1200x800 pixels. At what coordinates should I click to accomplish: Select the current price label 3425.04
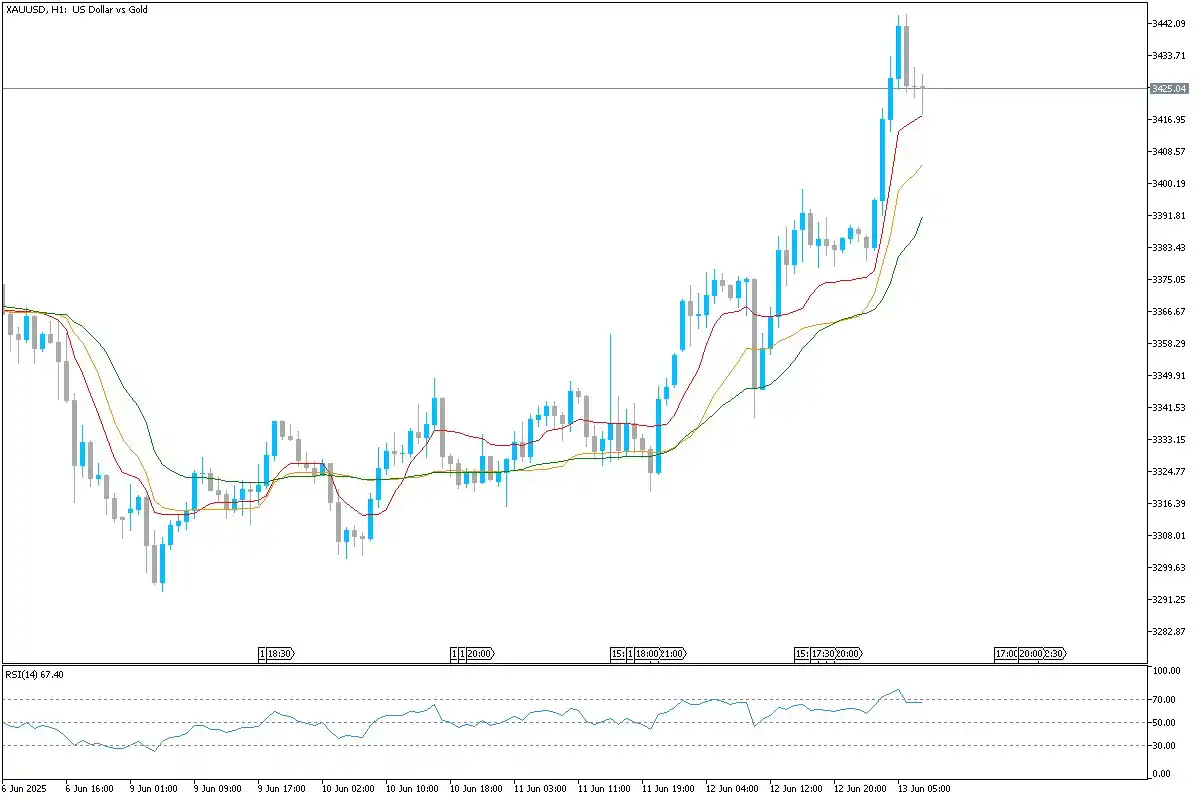[x=1167, y=88]
